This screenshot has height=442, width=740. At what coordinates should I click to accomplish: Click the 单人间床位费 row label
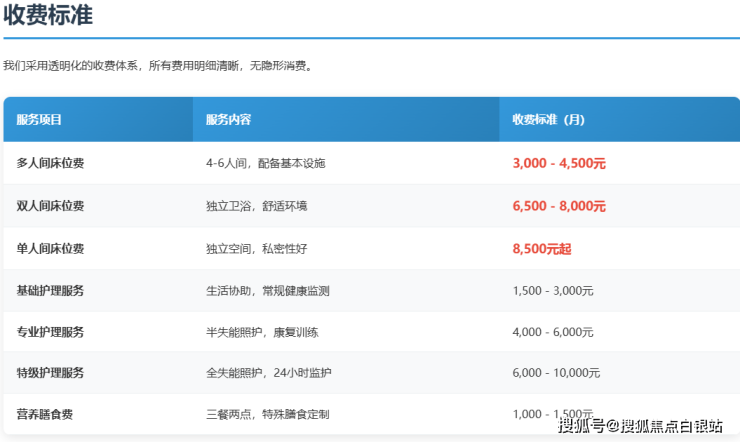coord(50,249)
